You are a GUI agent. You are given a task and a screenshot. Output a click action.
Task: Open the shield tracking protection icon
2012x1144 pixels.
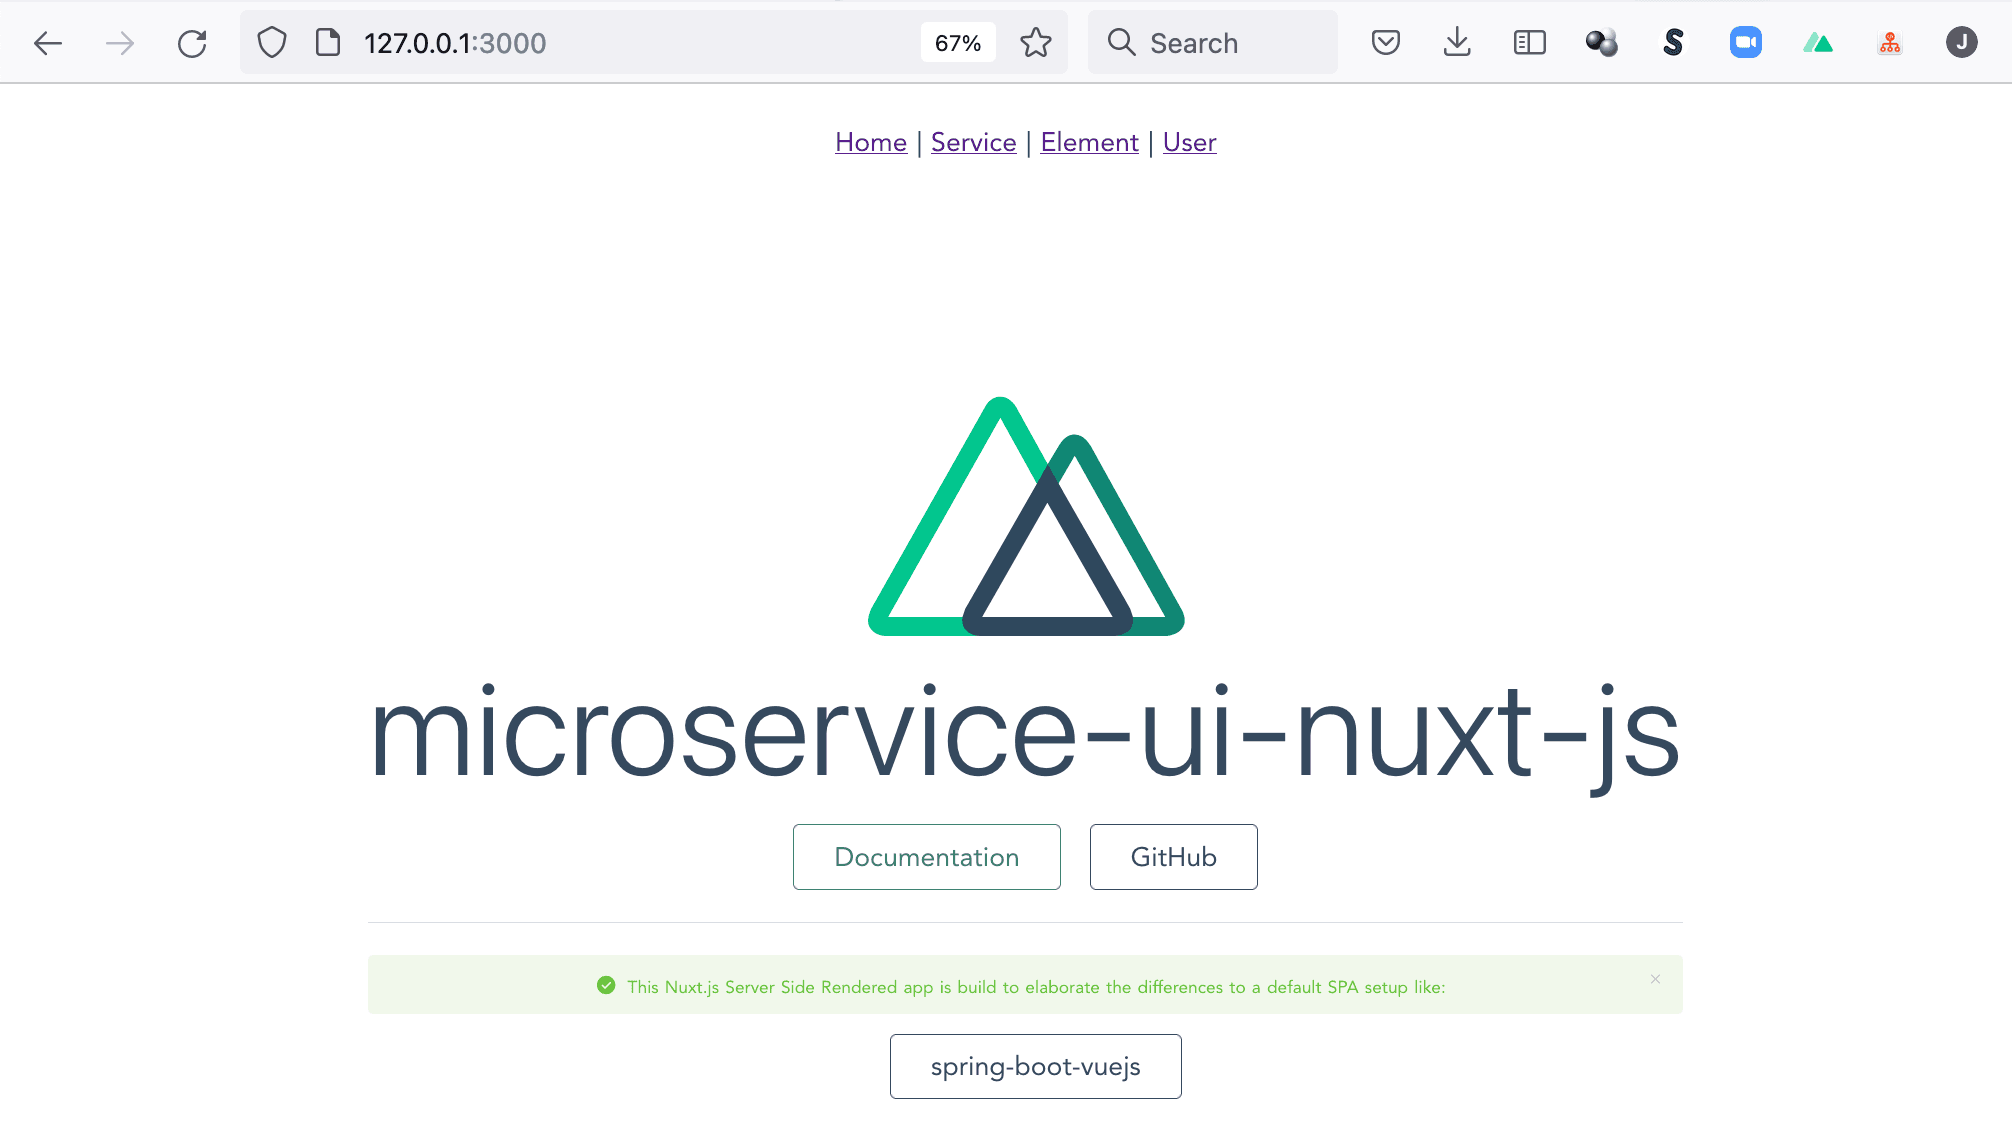(272, 43)
